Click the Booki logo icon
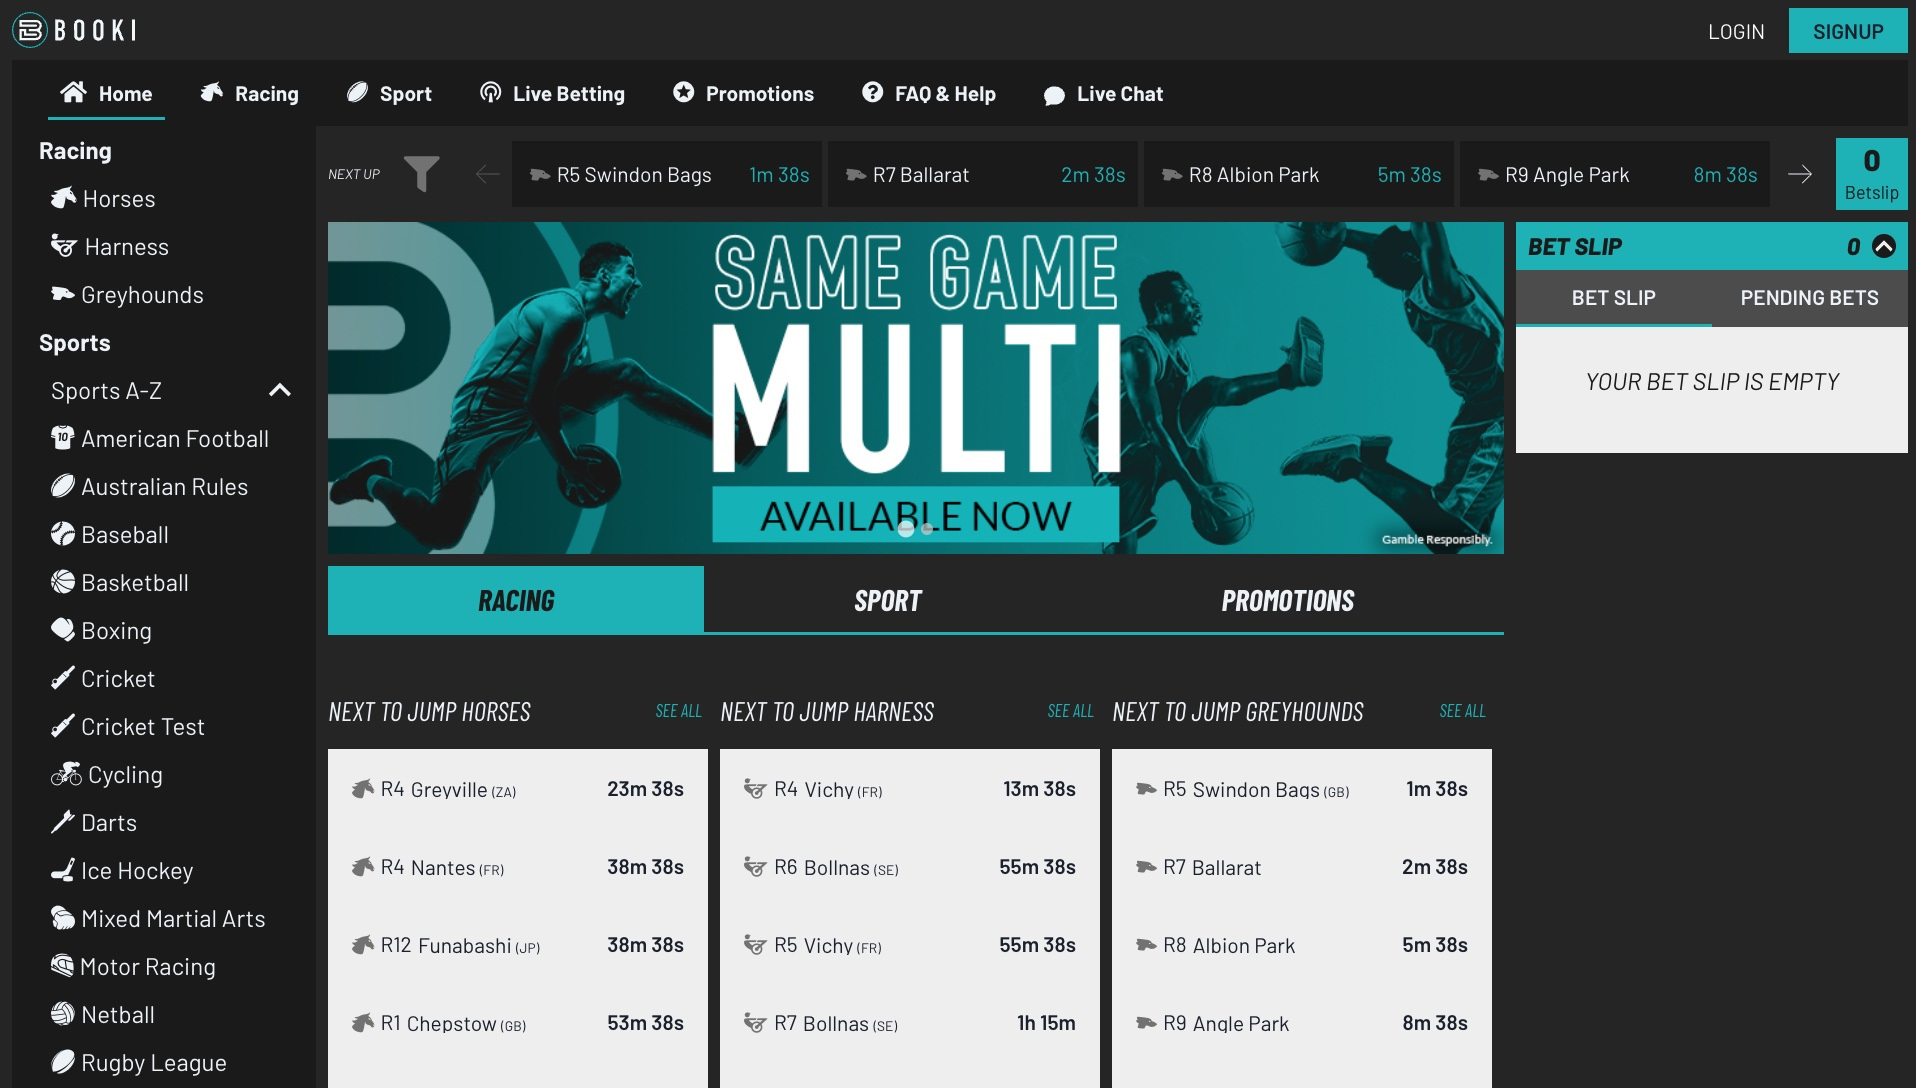This screenshot has height=1088, width=1916. (30, 30)
